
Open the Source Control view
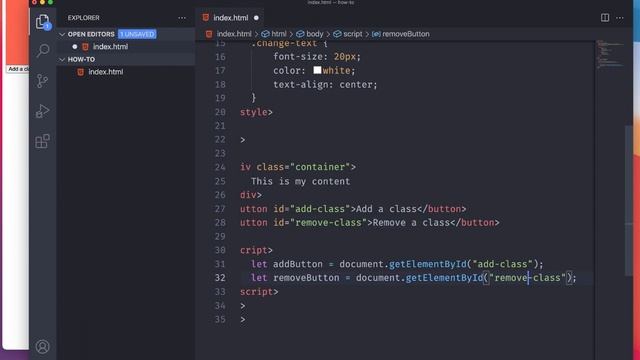[x=42, y=80]
